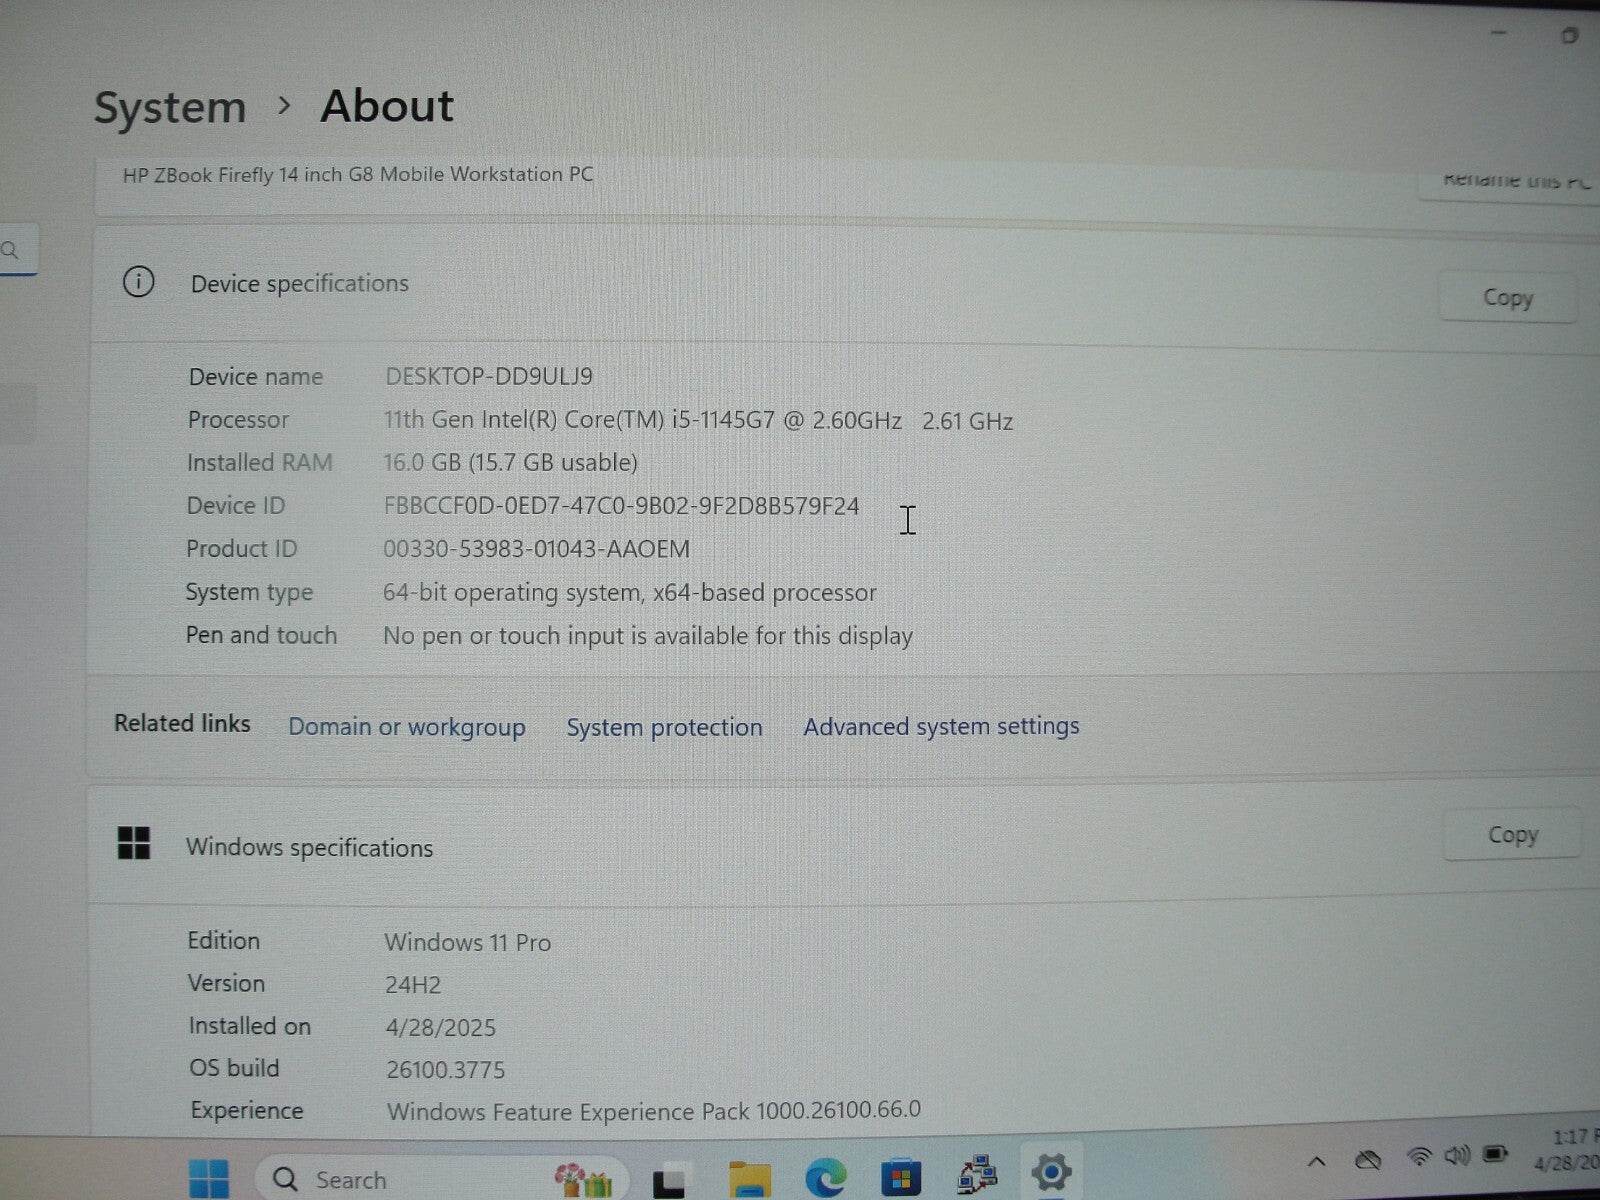Copy the Windows specifications details
1600x1200 pixels.
[1512, 834]
